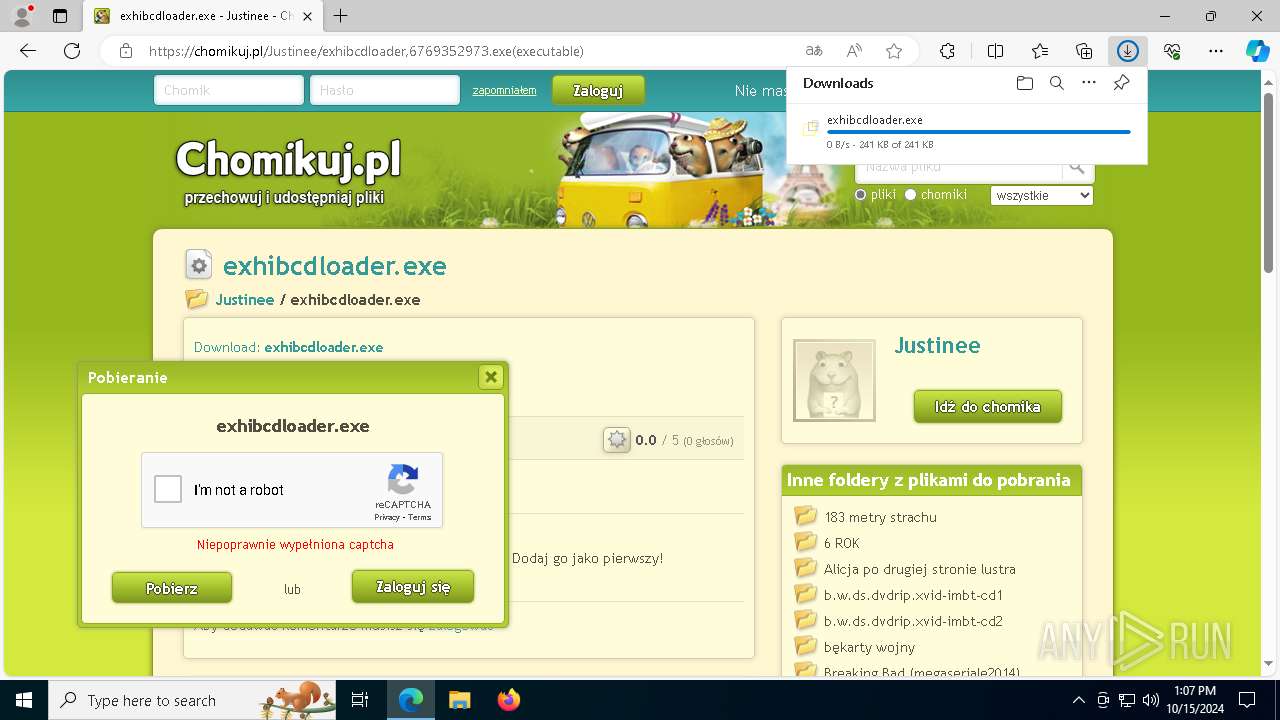Viewport: 1280px width, 720px height.
Task: Refresh the Chomikuj page
Action: pyautogui.click(x=72, y=51)
